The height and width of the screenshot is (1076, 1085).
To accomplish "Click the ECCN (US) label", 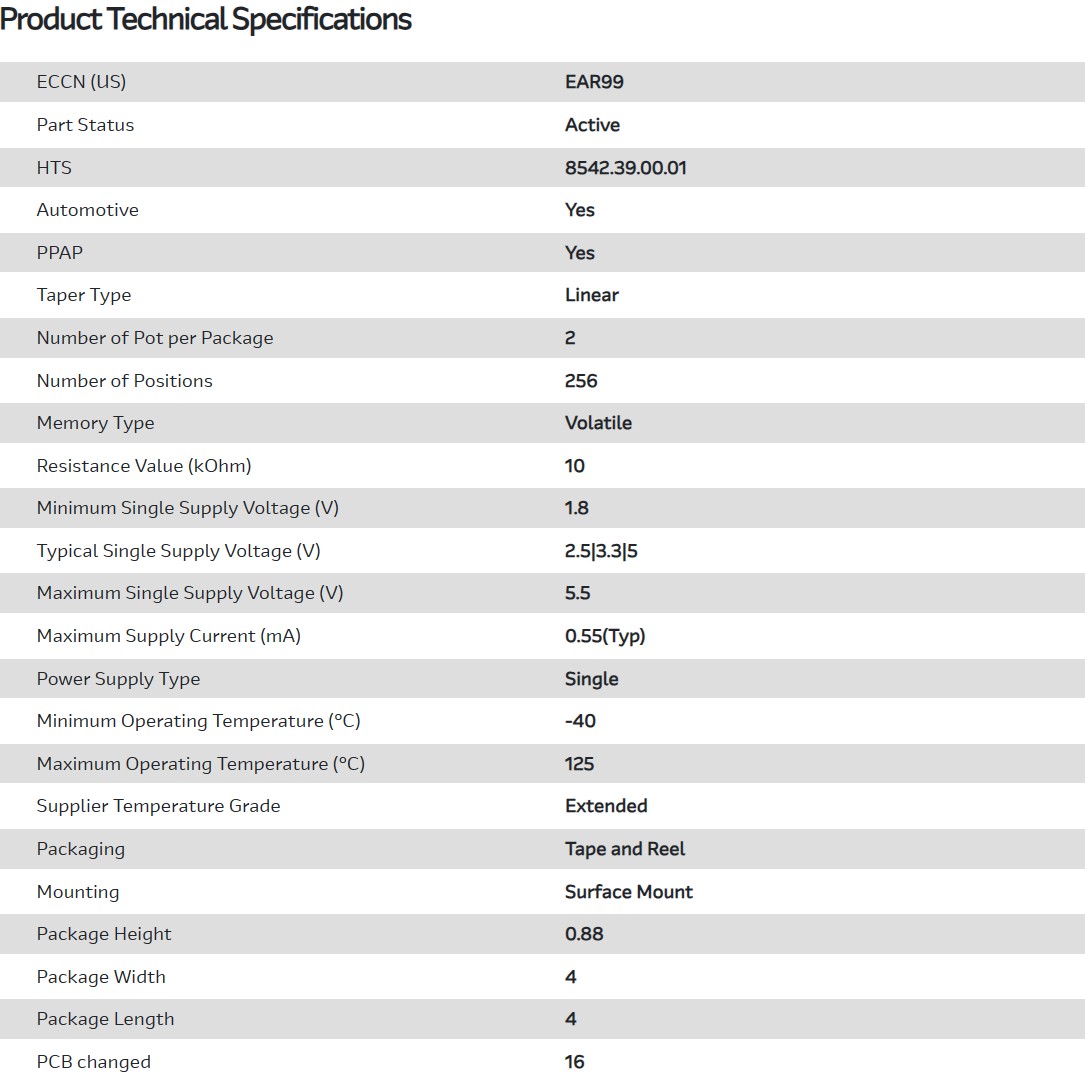I will [81, 82].
